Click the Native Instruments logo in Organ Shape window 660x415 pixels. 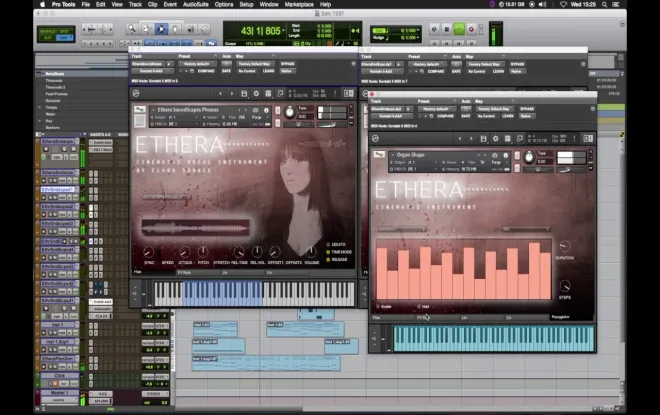(375, 138)
